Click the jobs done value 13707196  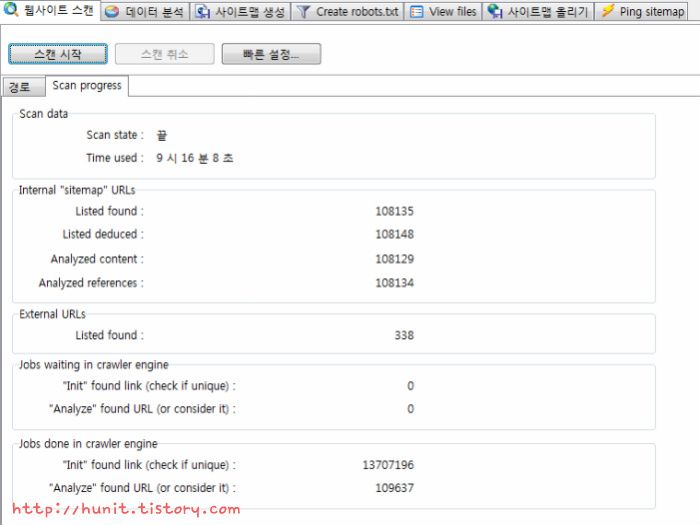(x=388, y=465)
